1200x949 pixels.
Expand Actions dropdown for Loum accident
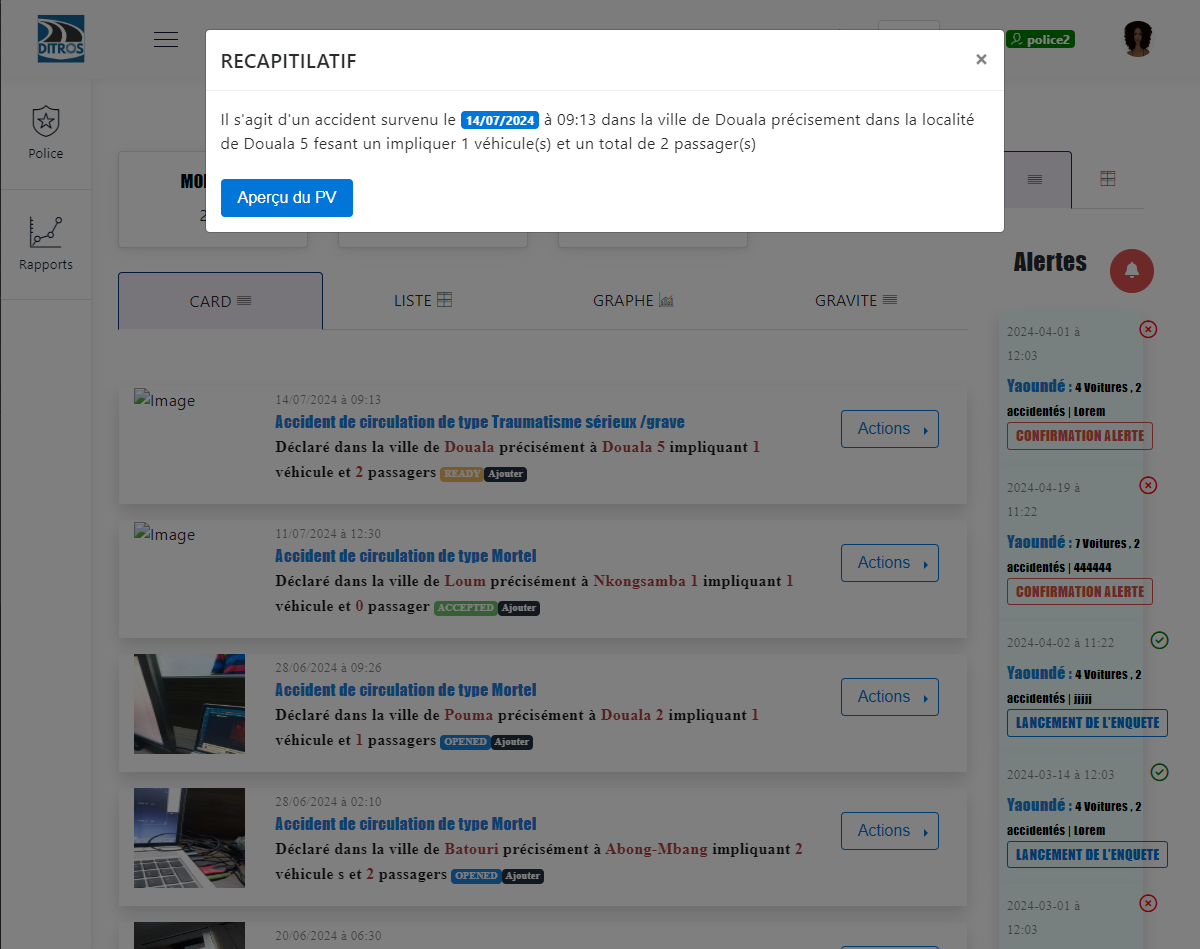tap(890, 563)
